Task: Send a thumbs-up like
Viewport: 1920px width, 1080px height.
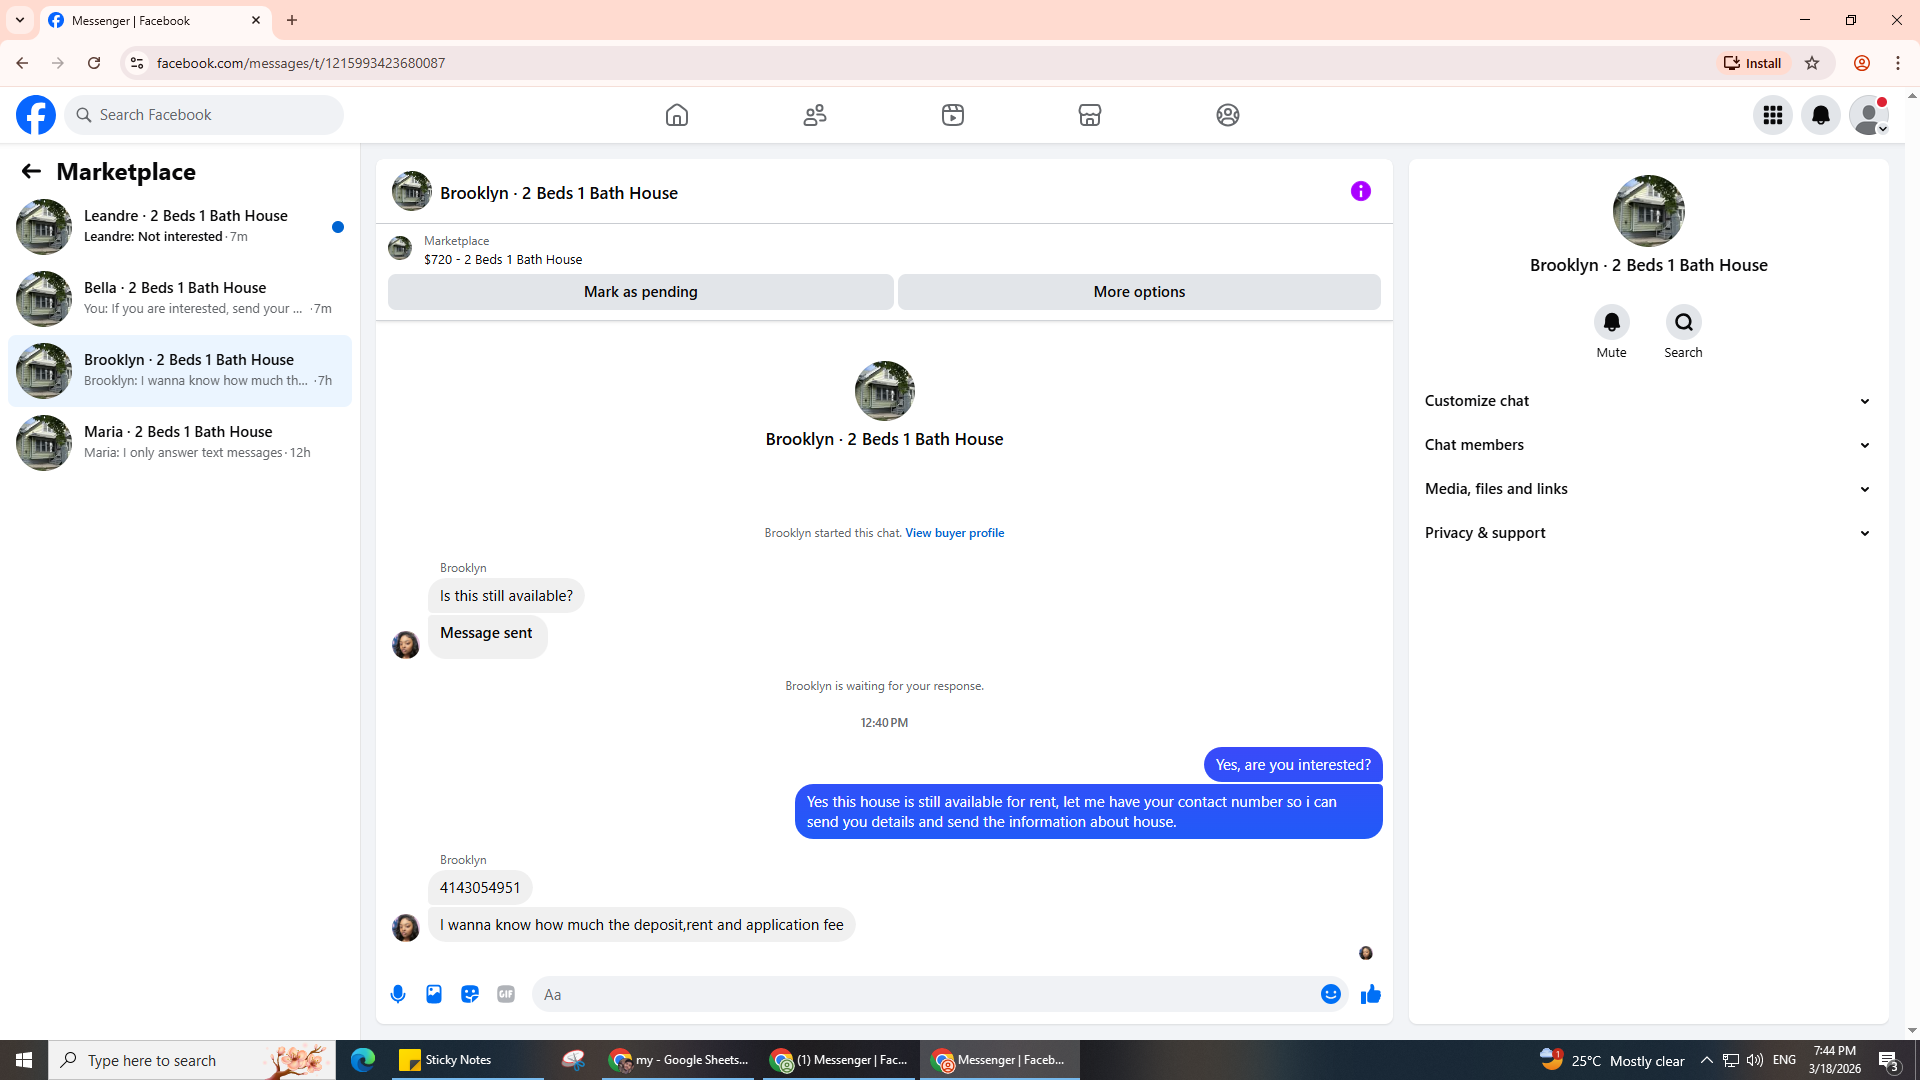Action: click(x=1370, y=994)
